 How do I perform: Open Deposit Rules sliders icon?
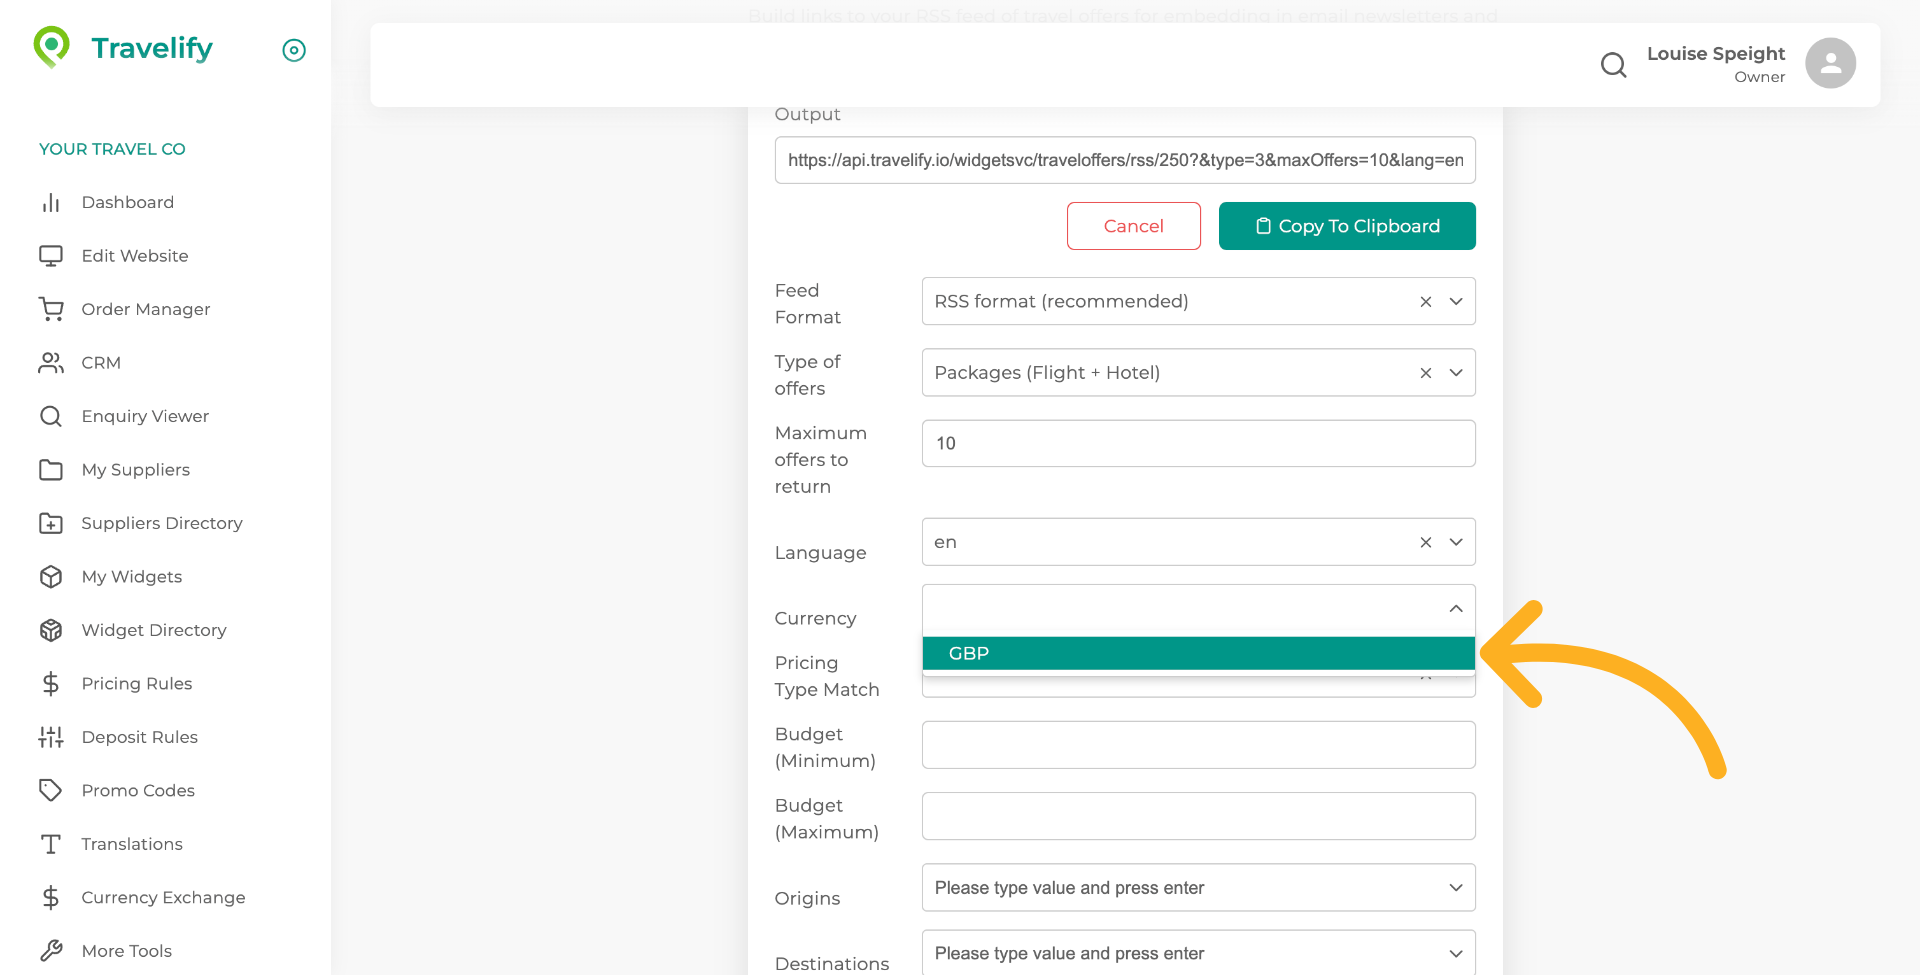tap(51, 737)
